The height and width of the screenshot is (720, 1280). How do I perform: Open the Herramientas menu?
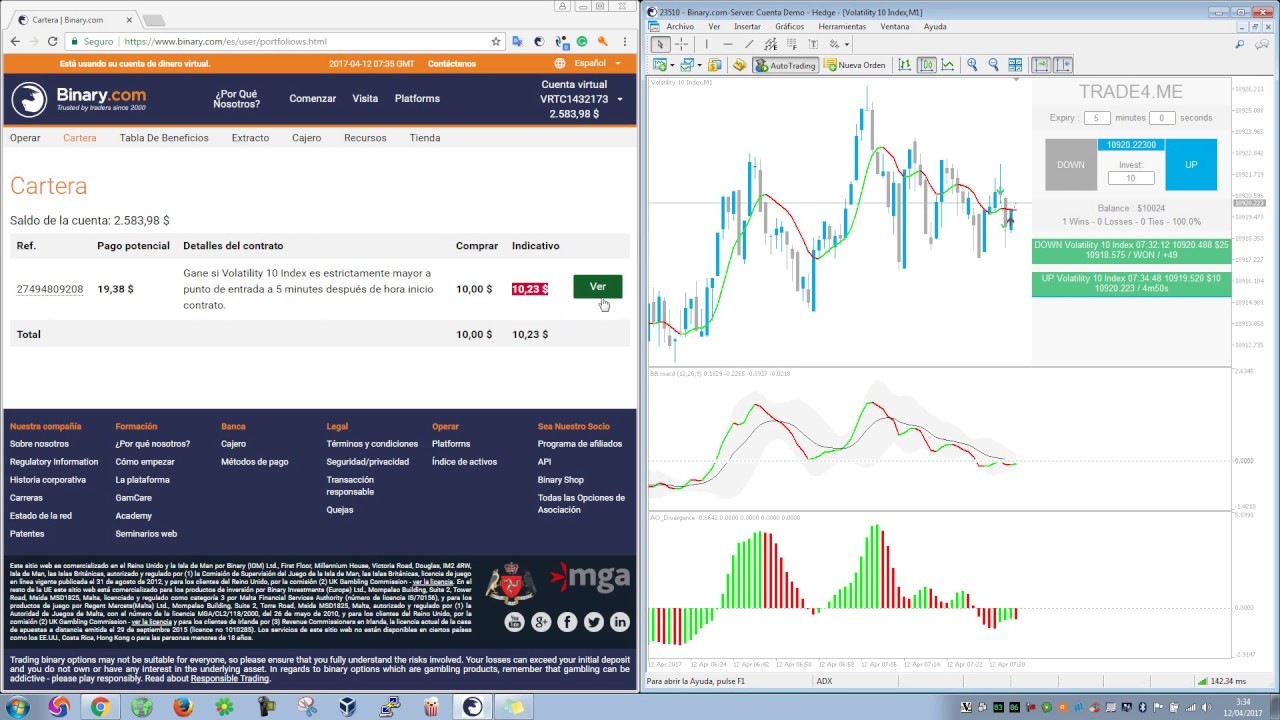842,27
